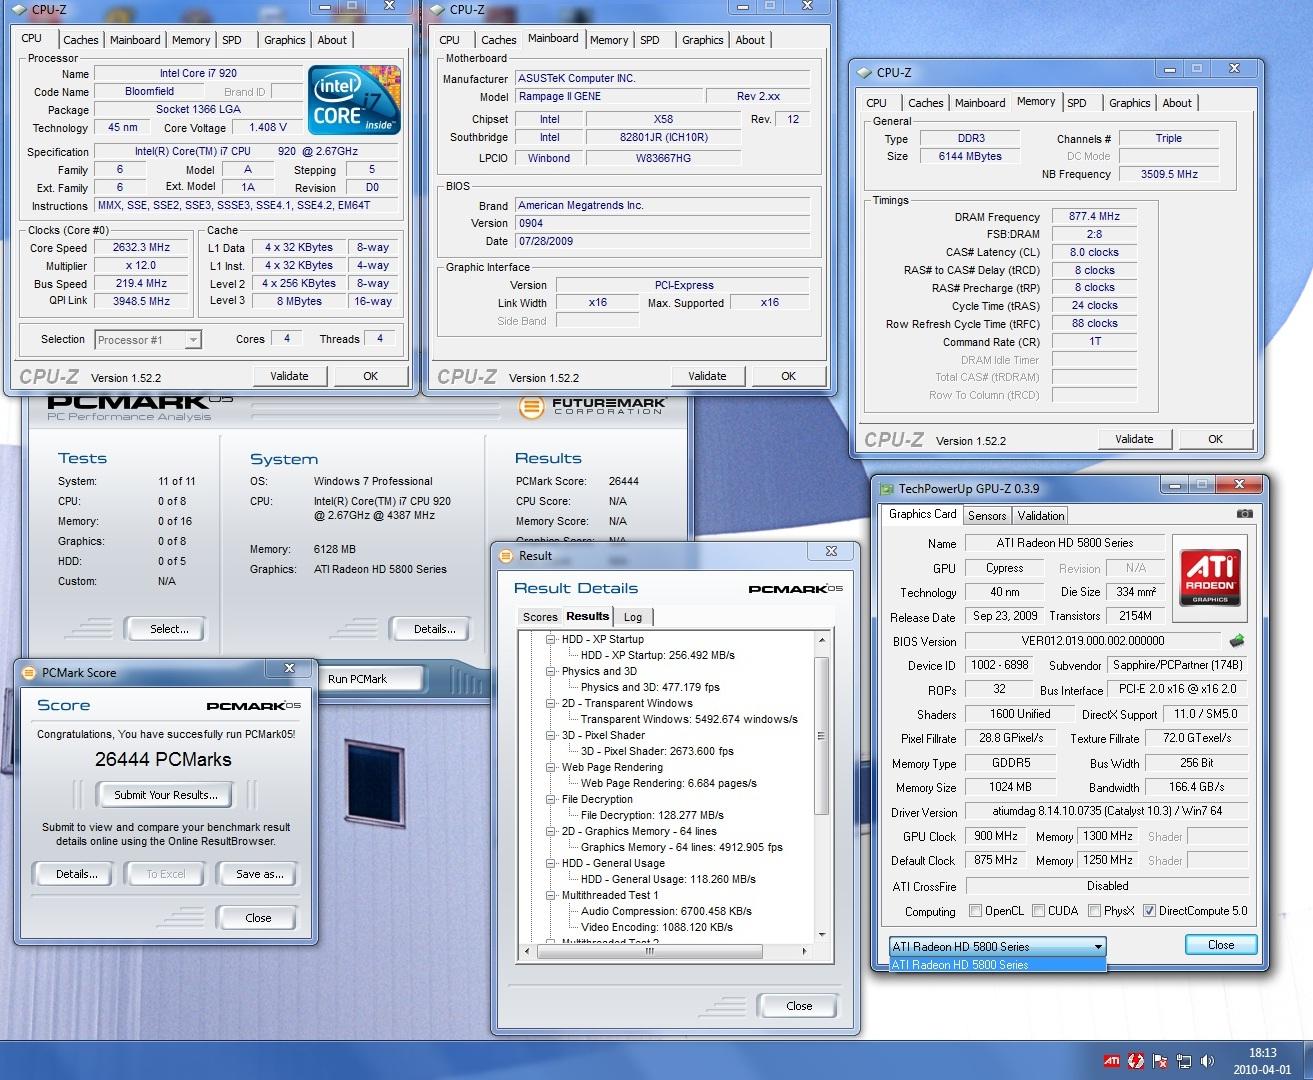
Task: Select highlighted ATI Radeon HD 5800 dropdown entry
Action: 997,965
